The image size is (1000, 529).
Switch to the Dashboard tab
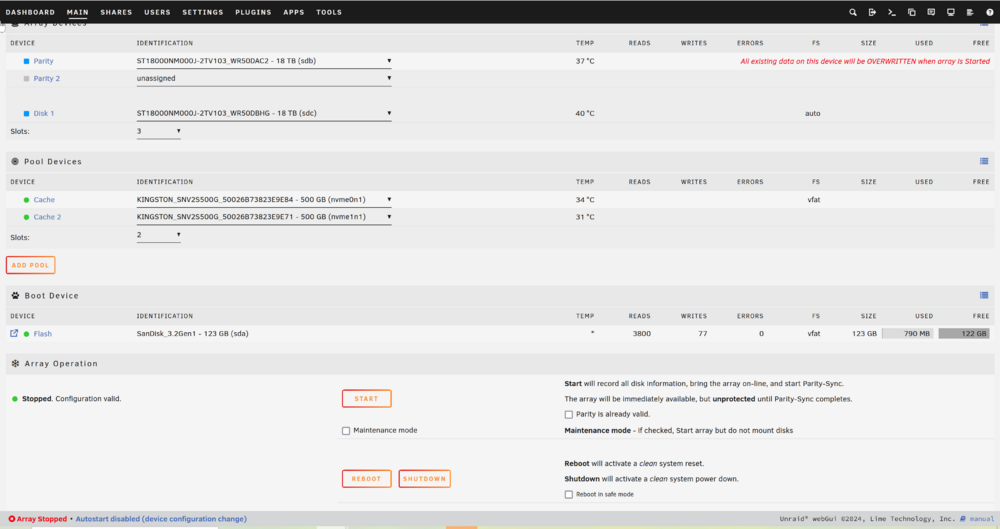(30, 12)
